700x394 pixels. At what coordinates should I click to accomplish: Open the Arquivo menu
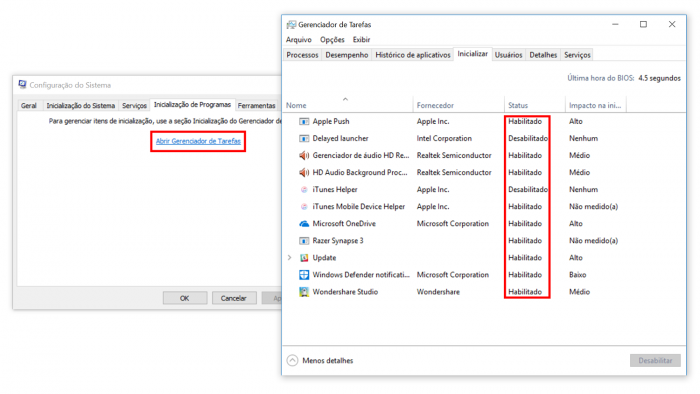[299, 40]
